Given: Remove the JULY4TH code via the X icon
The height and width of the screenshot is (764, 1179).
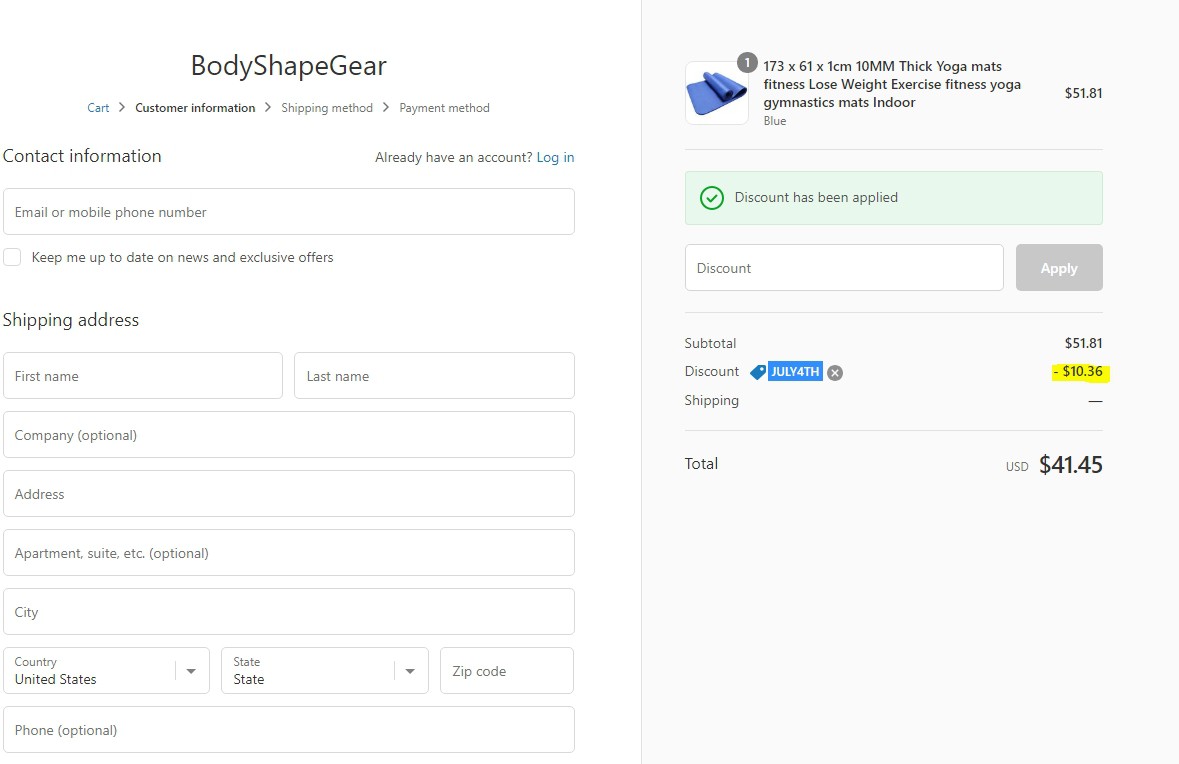Looking at the screenshot, I should tap(835, 371).
